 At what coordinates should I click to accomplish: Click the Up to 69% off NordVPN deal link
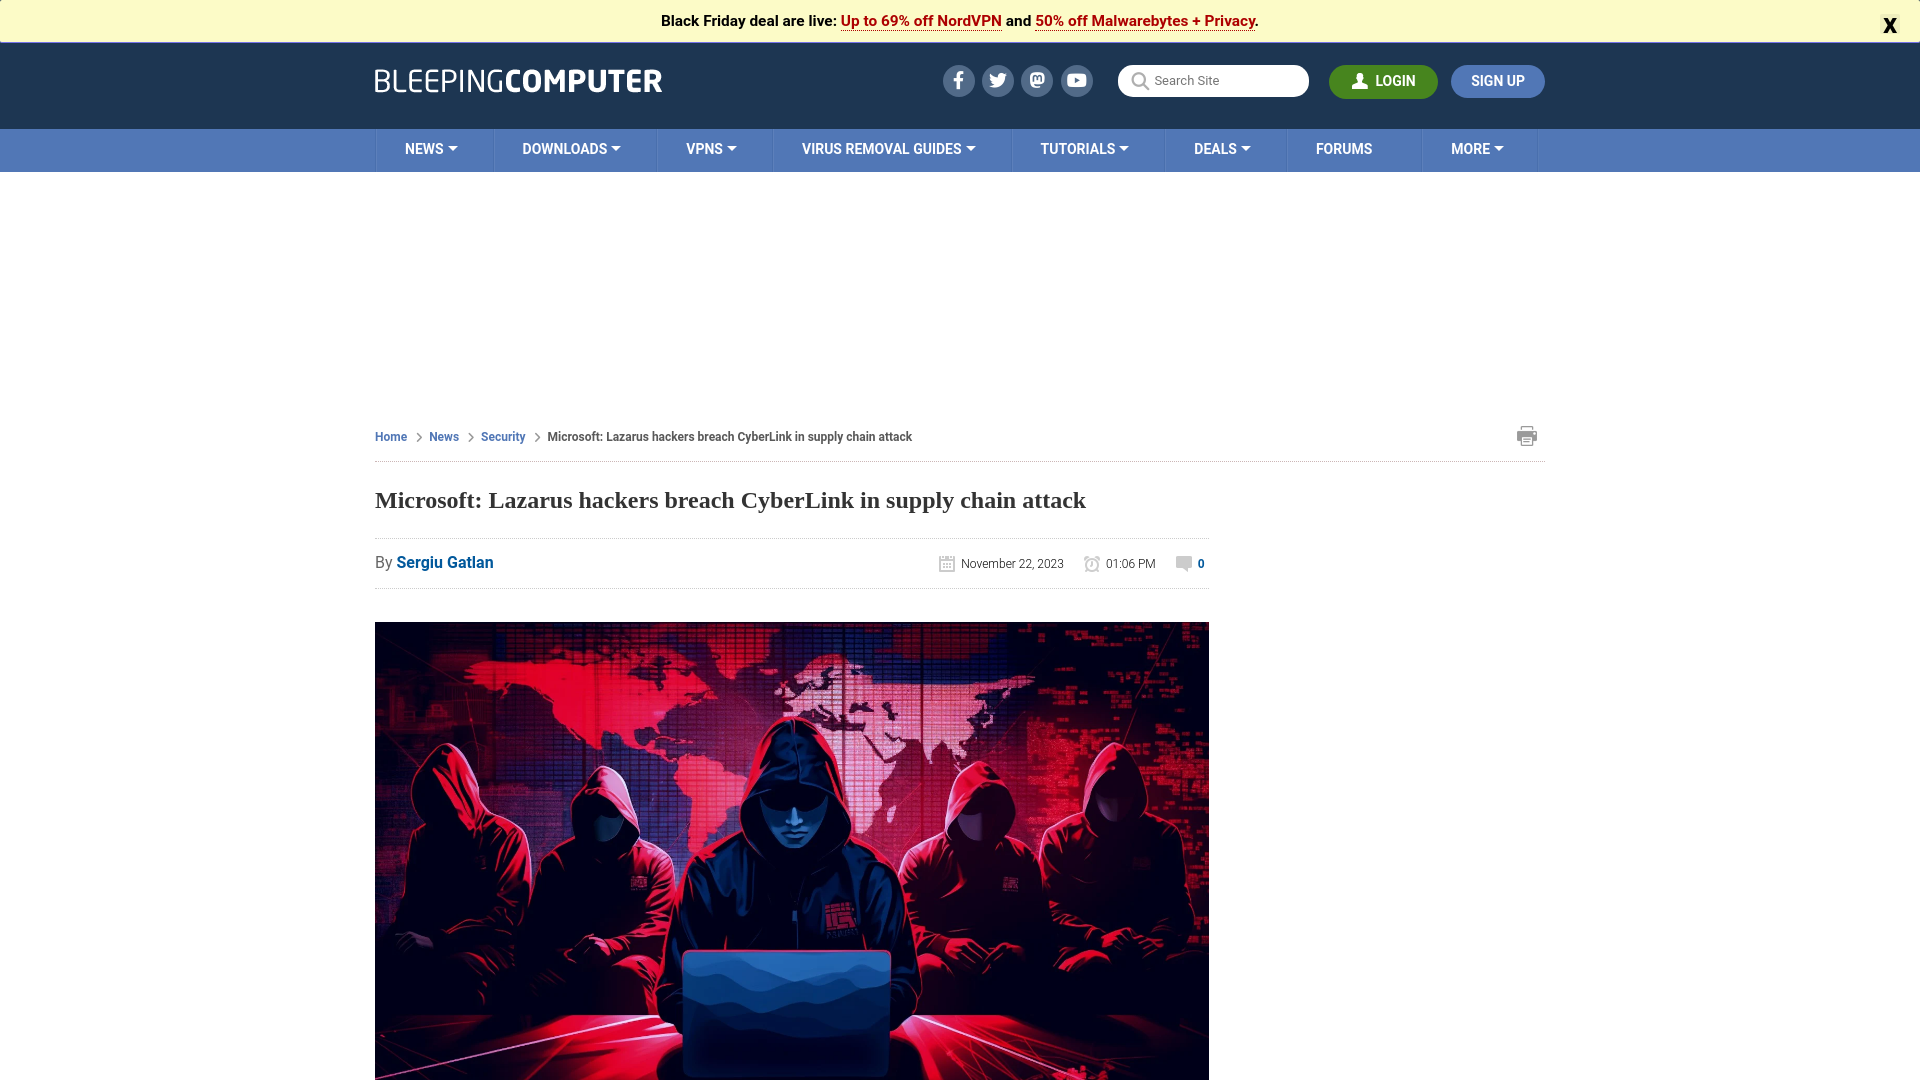click(920, 20)
